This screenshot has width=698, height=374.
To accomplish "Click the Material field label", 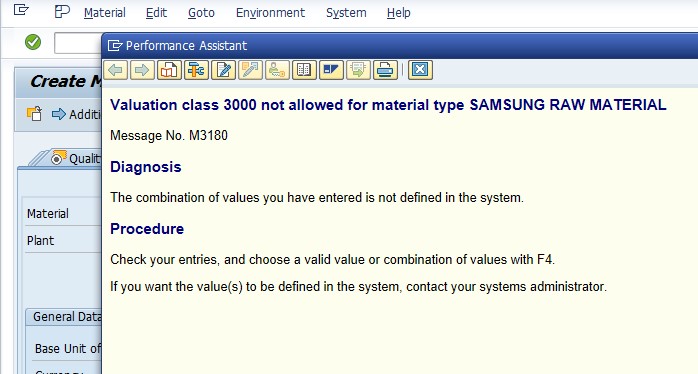I will [48, 214].
